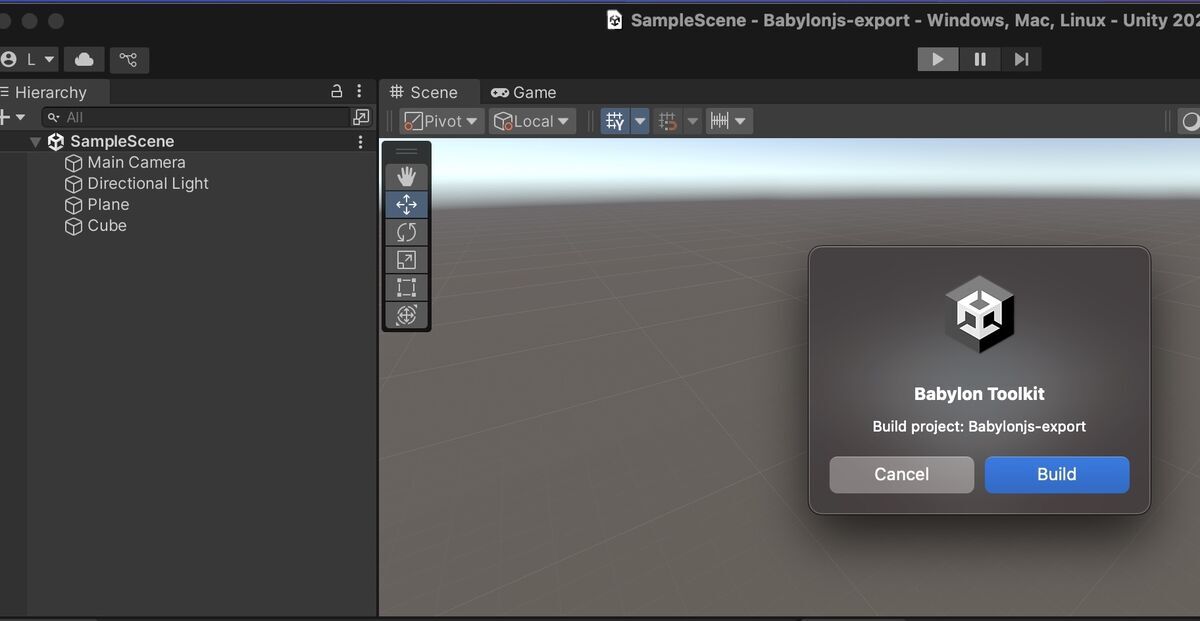This screenshot has width=1200, height=621.
Task: Select Directional Light in Hierarchy
Action: (x=148, y=183)
